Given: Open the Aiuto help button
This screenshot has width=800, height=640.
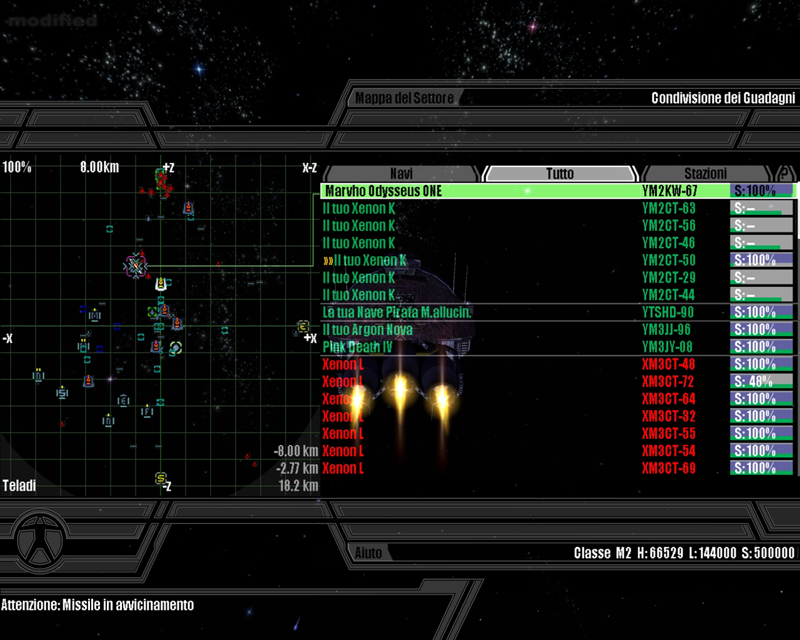Looking at the screenshot, I should point(368,553).
